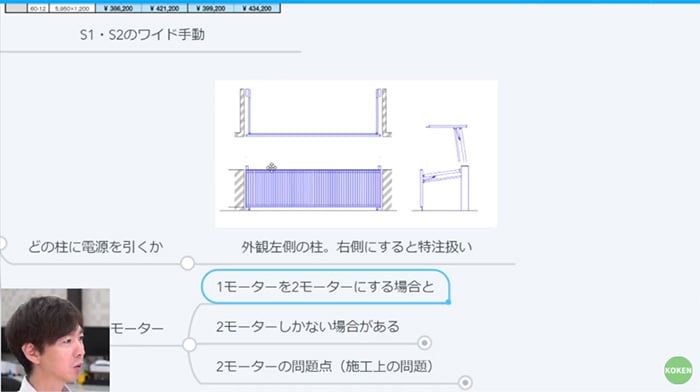The width and height of the screenshot is (700, 392).
Task: Click the price cell '¥ 434,200'
Action: point(257,8)
